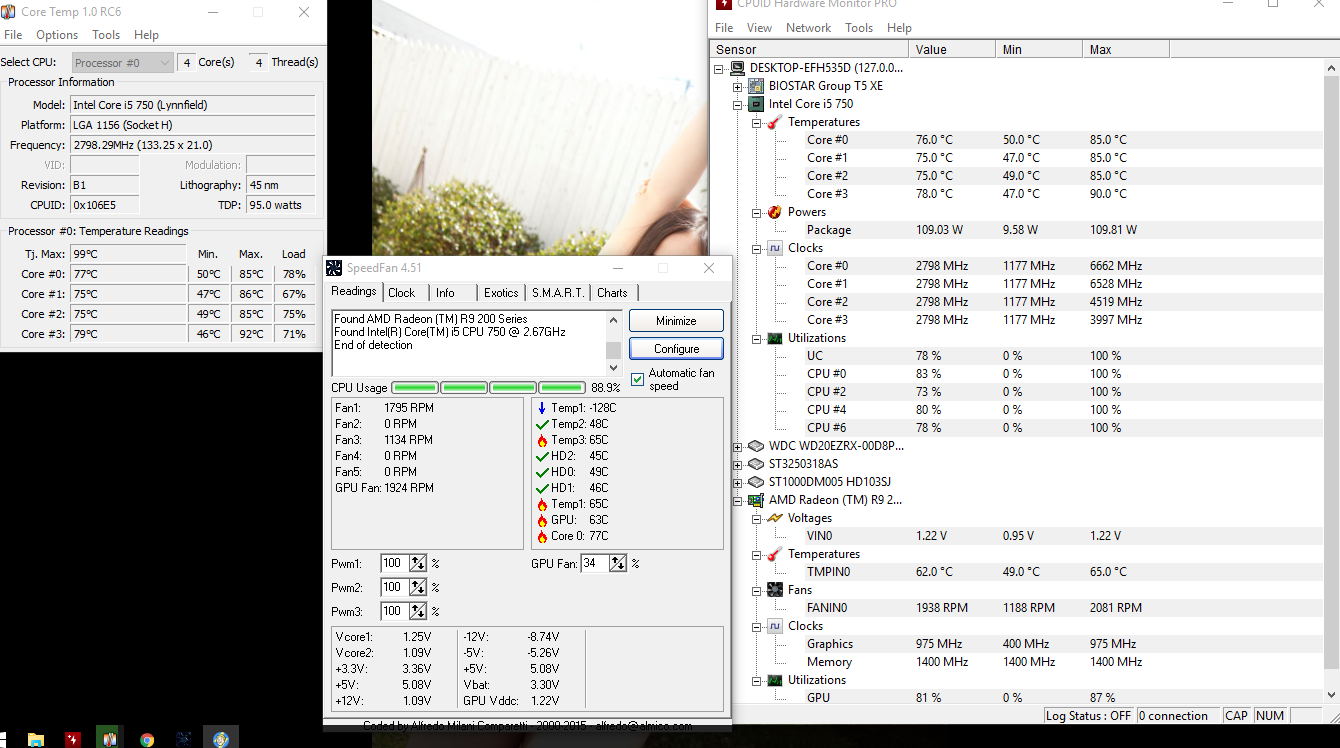Screen dimensions: 1340x748
Task: Click the Pwm1 percentage input field
Action: tap(394, 564)
